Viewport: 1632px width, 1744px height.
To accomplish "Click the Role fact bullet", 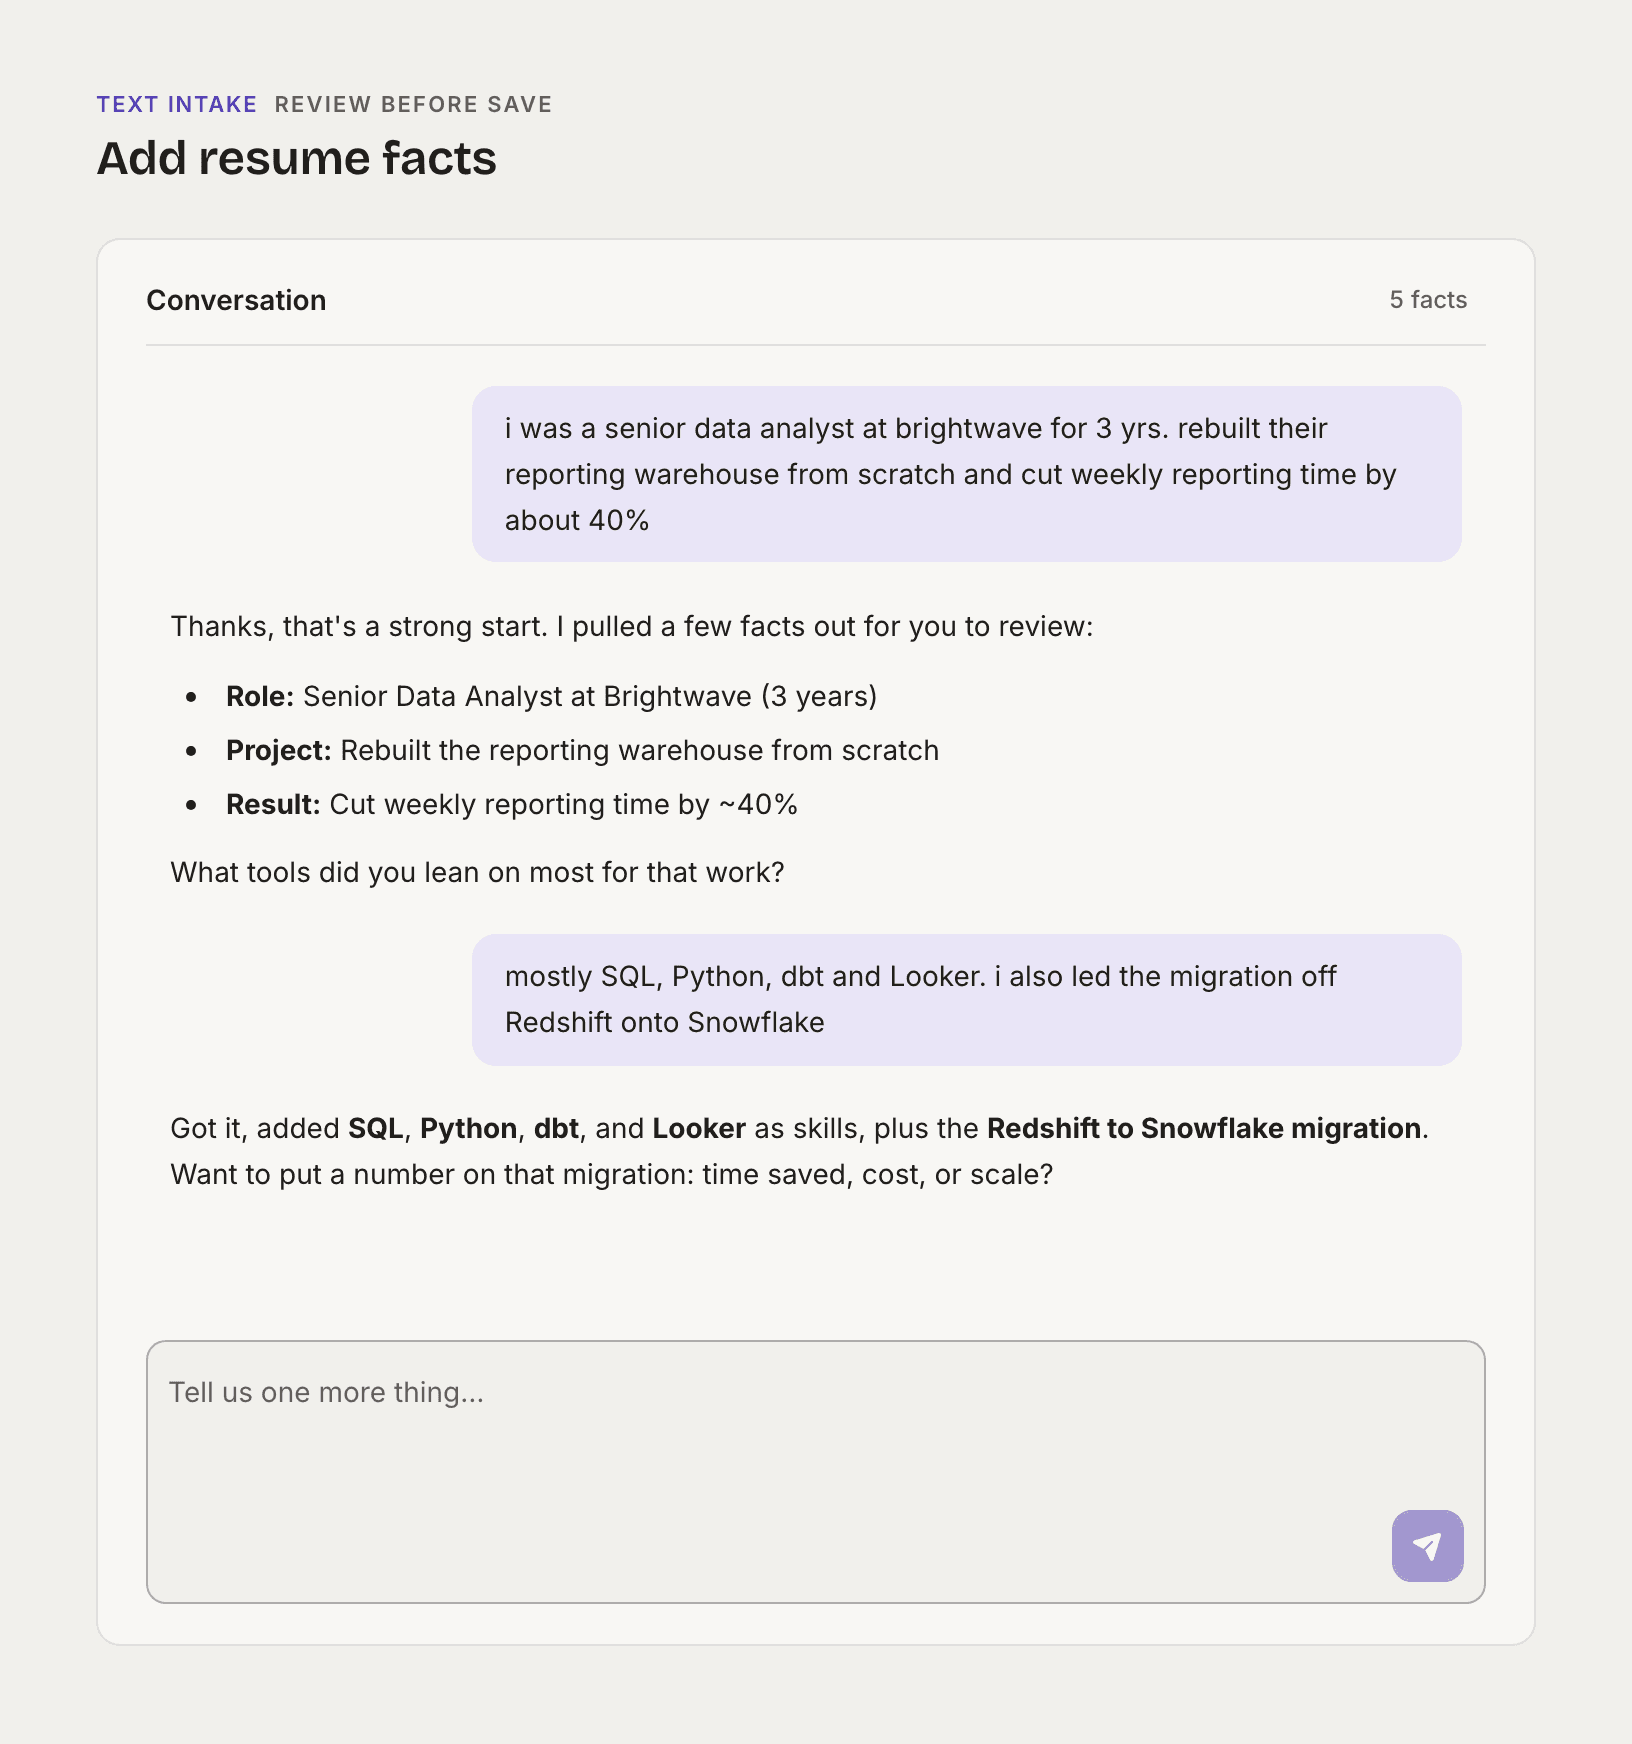I will 551,696.
